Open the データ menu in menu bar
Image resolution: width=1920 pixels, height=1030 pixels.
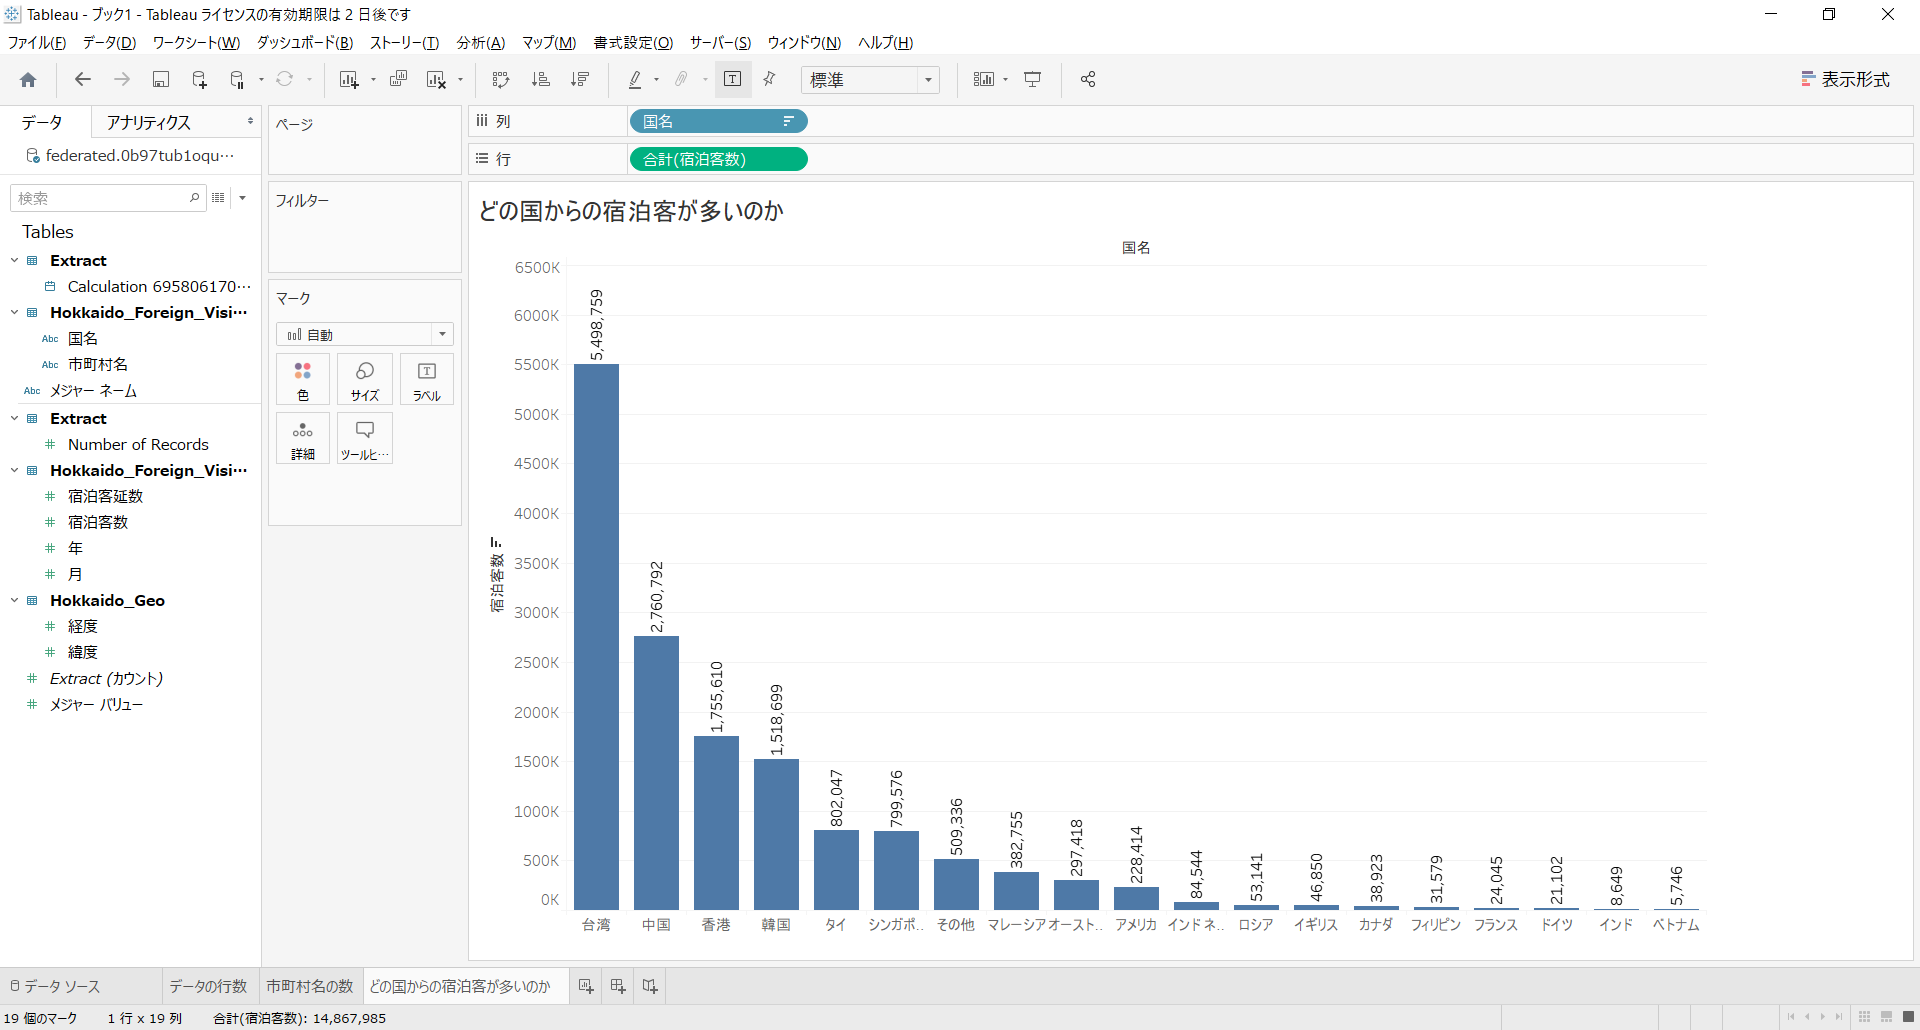(109, 43)
